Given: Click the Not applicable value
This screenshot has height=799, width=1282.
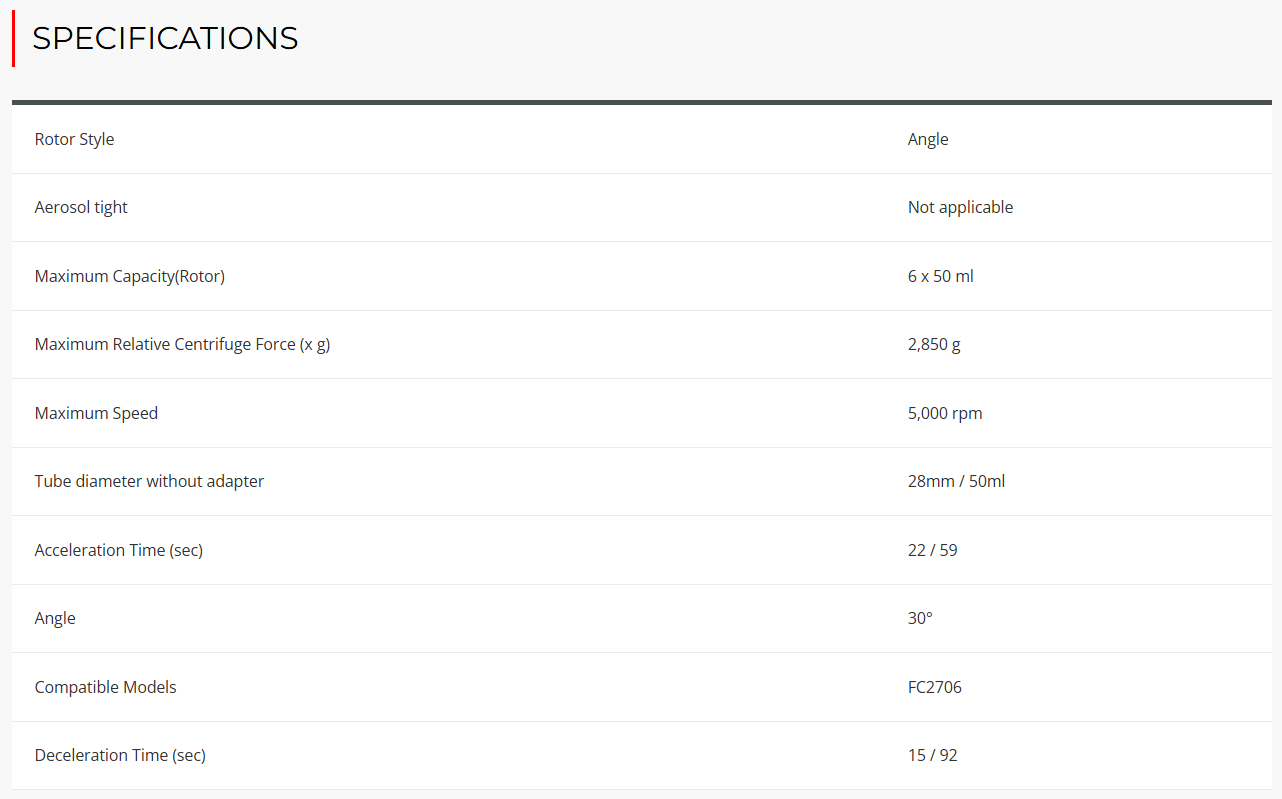Looking at the screenshot, I should point(959,207).
